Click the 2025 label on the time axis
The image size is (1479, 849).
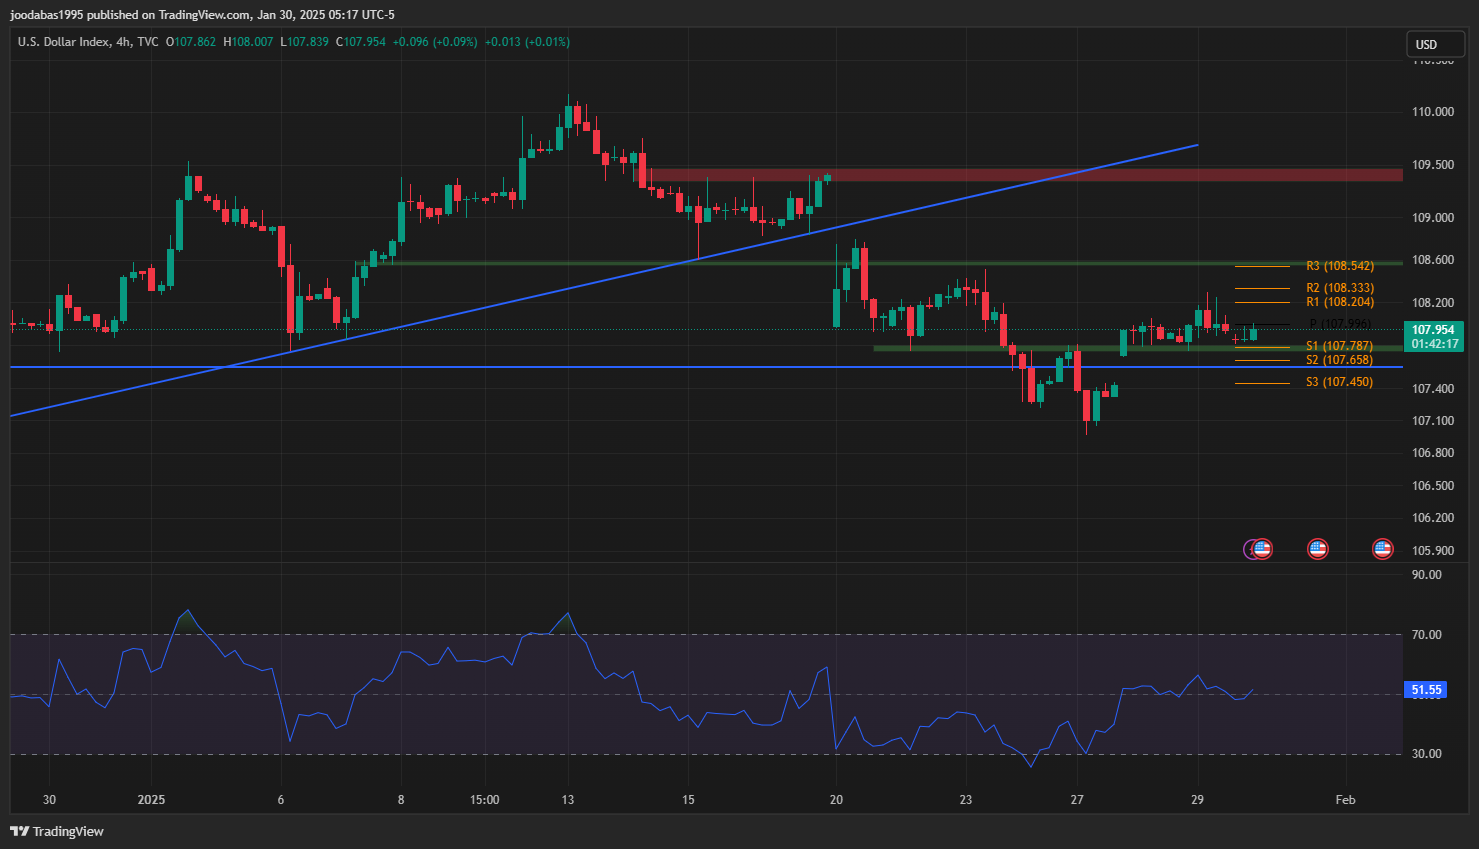(151, 800)
